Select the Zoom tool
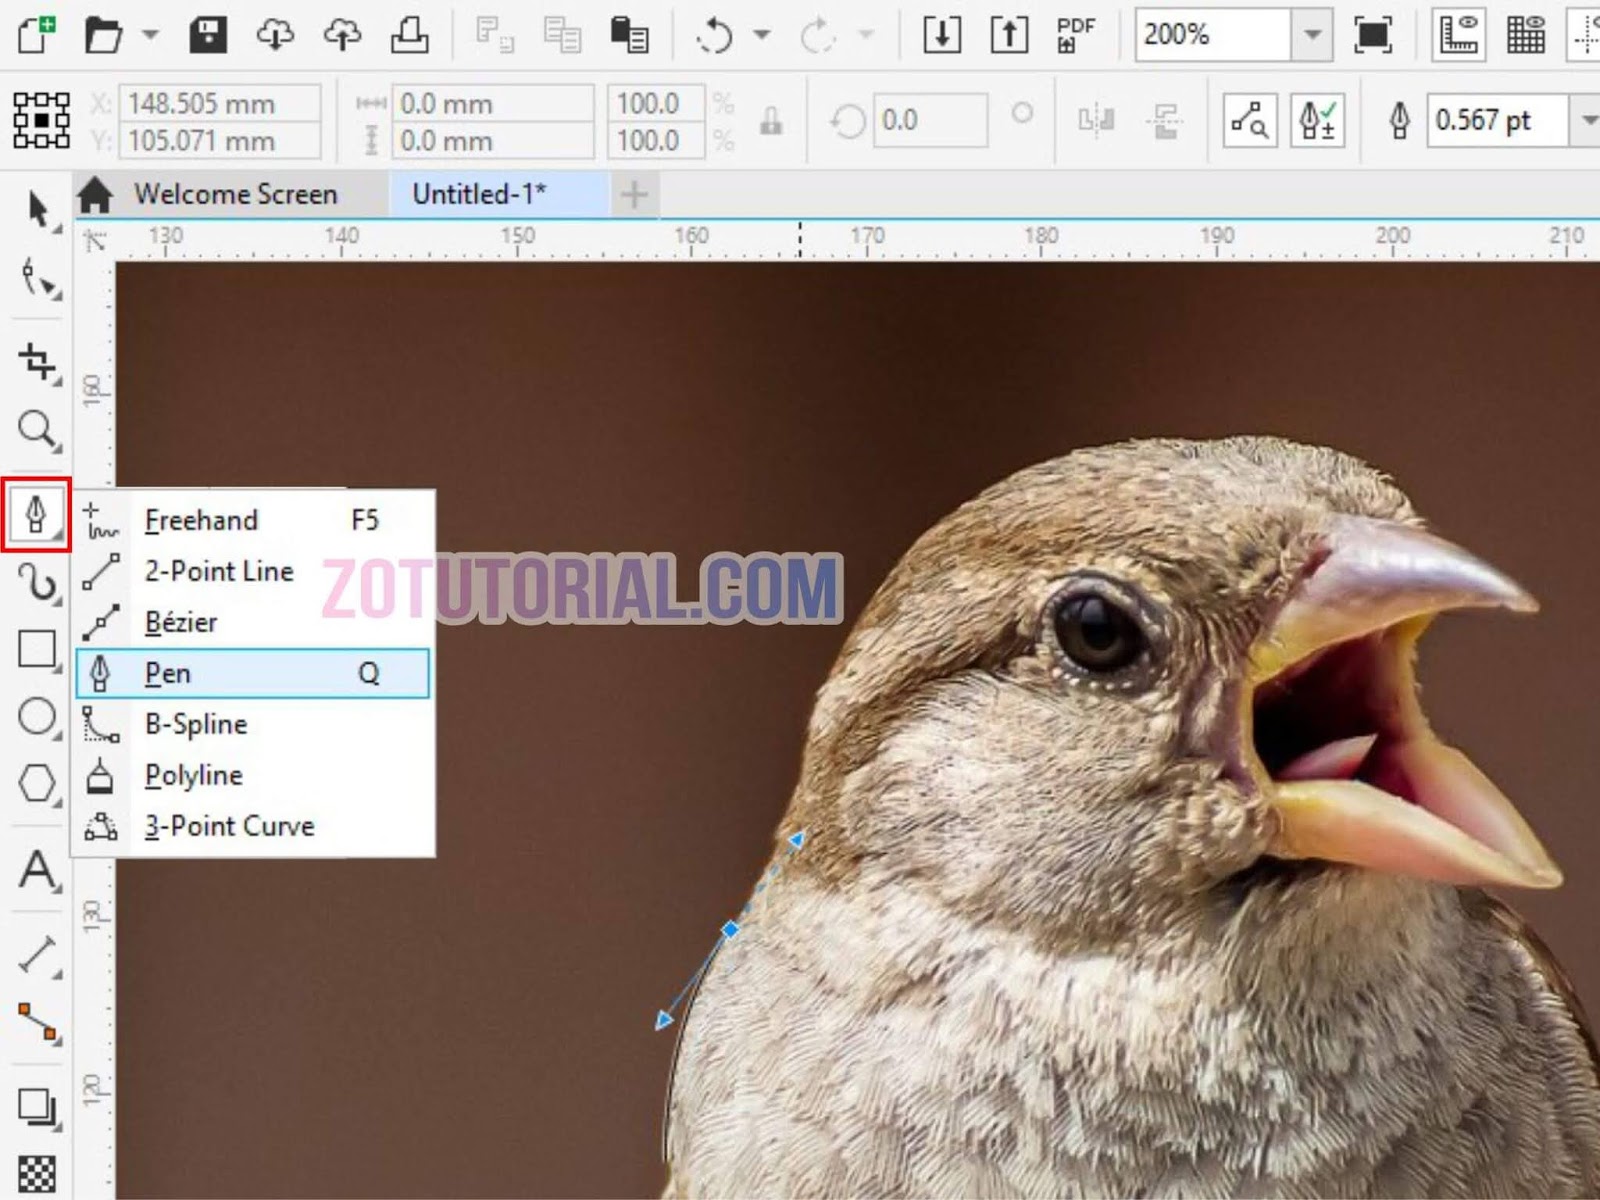 click(x=38, y=430)
